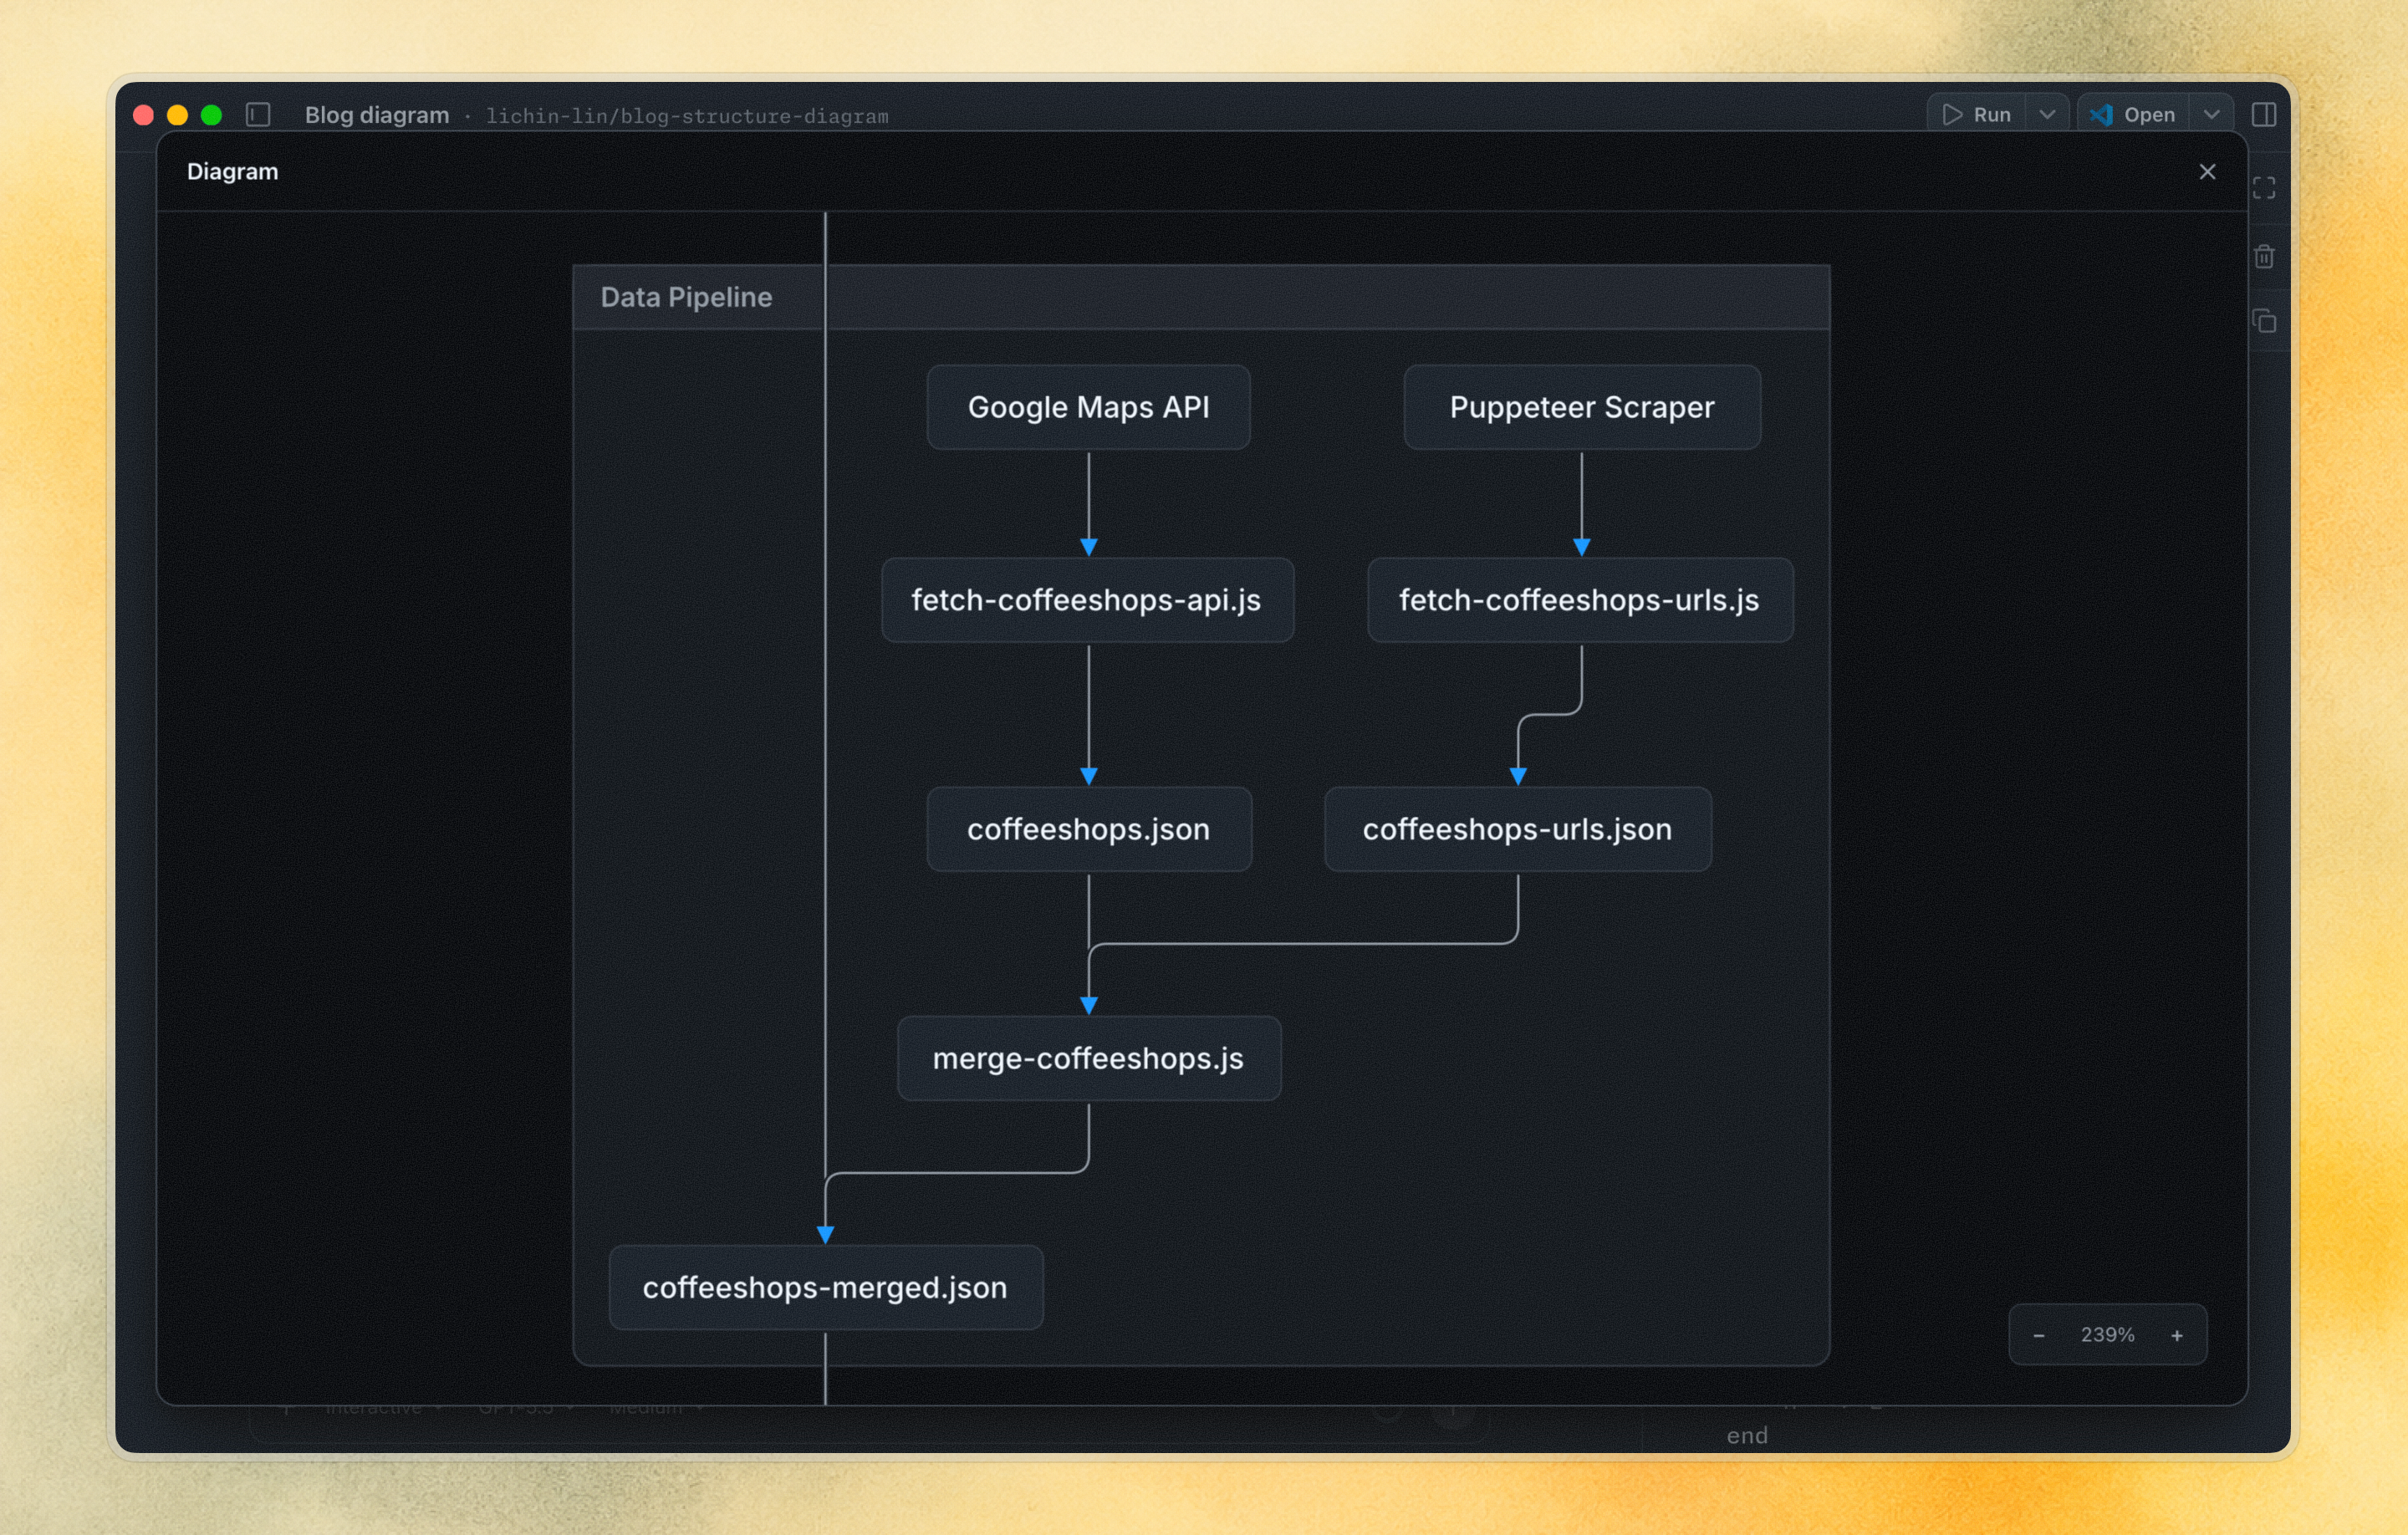Select the coffeeshops-urls.json node
The width and height of the screenshot is (2408, 1535).
click(x=1518, y=829)
